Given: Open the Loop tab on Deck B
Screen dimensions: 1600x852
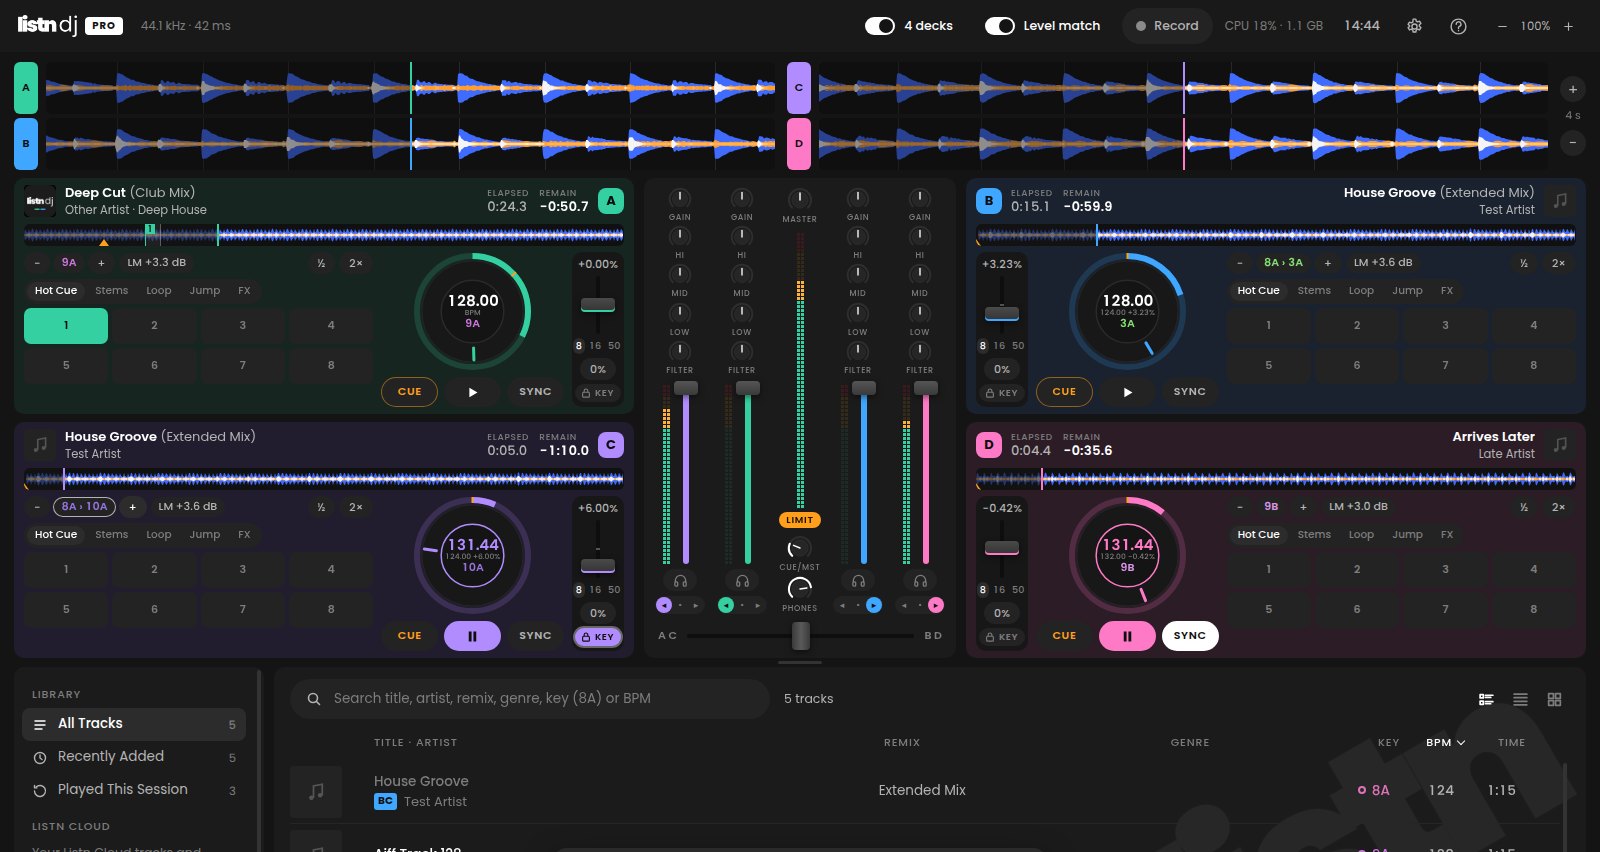Looking at the screenshot, I should (x=1361, y=291).
